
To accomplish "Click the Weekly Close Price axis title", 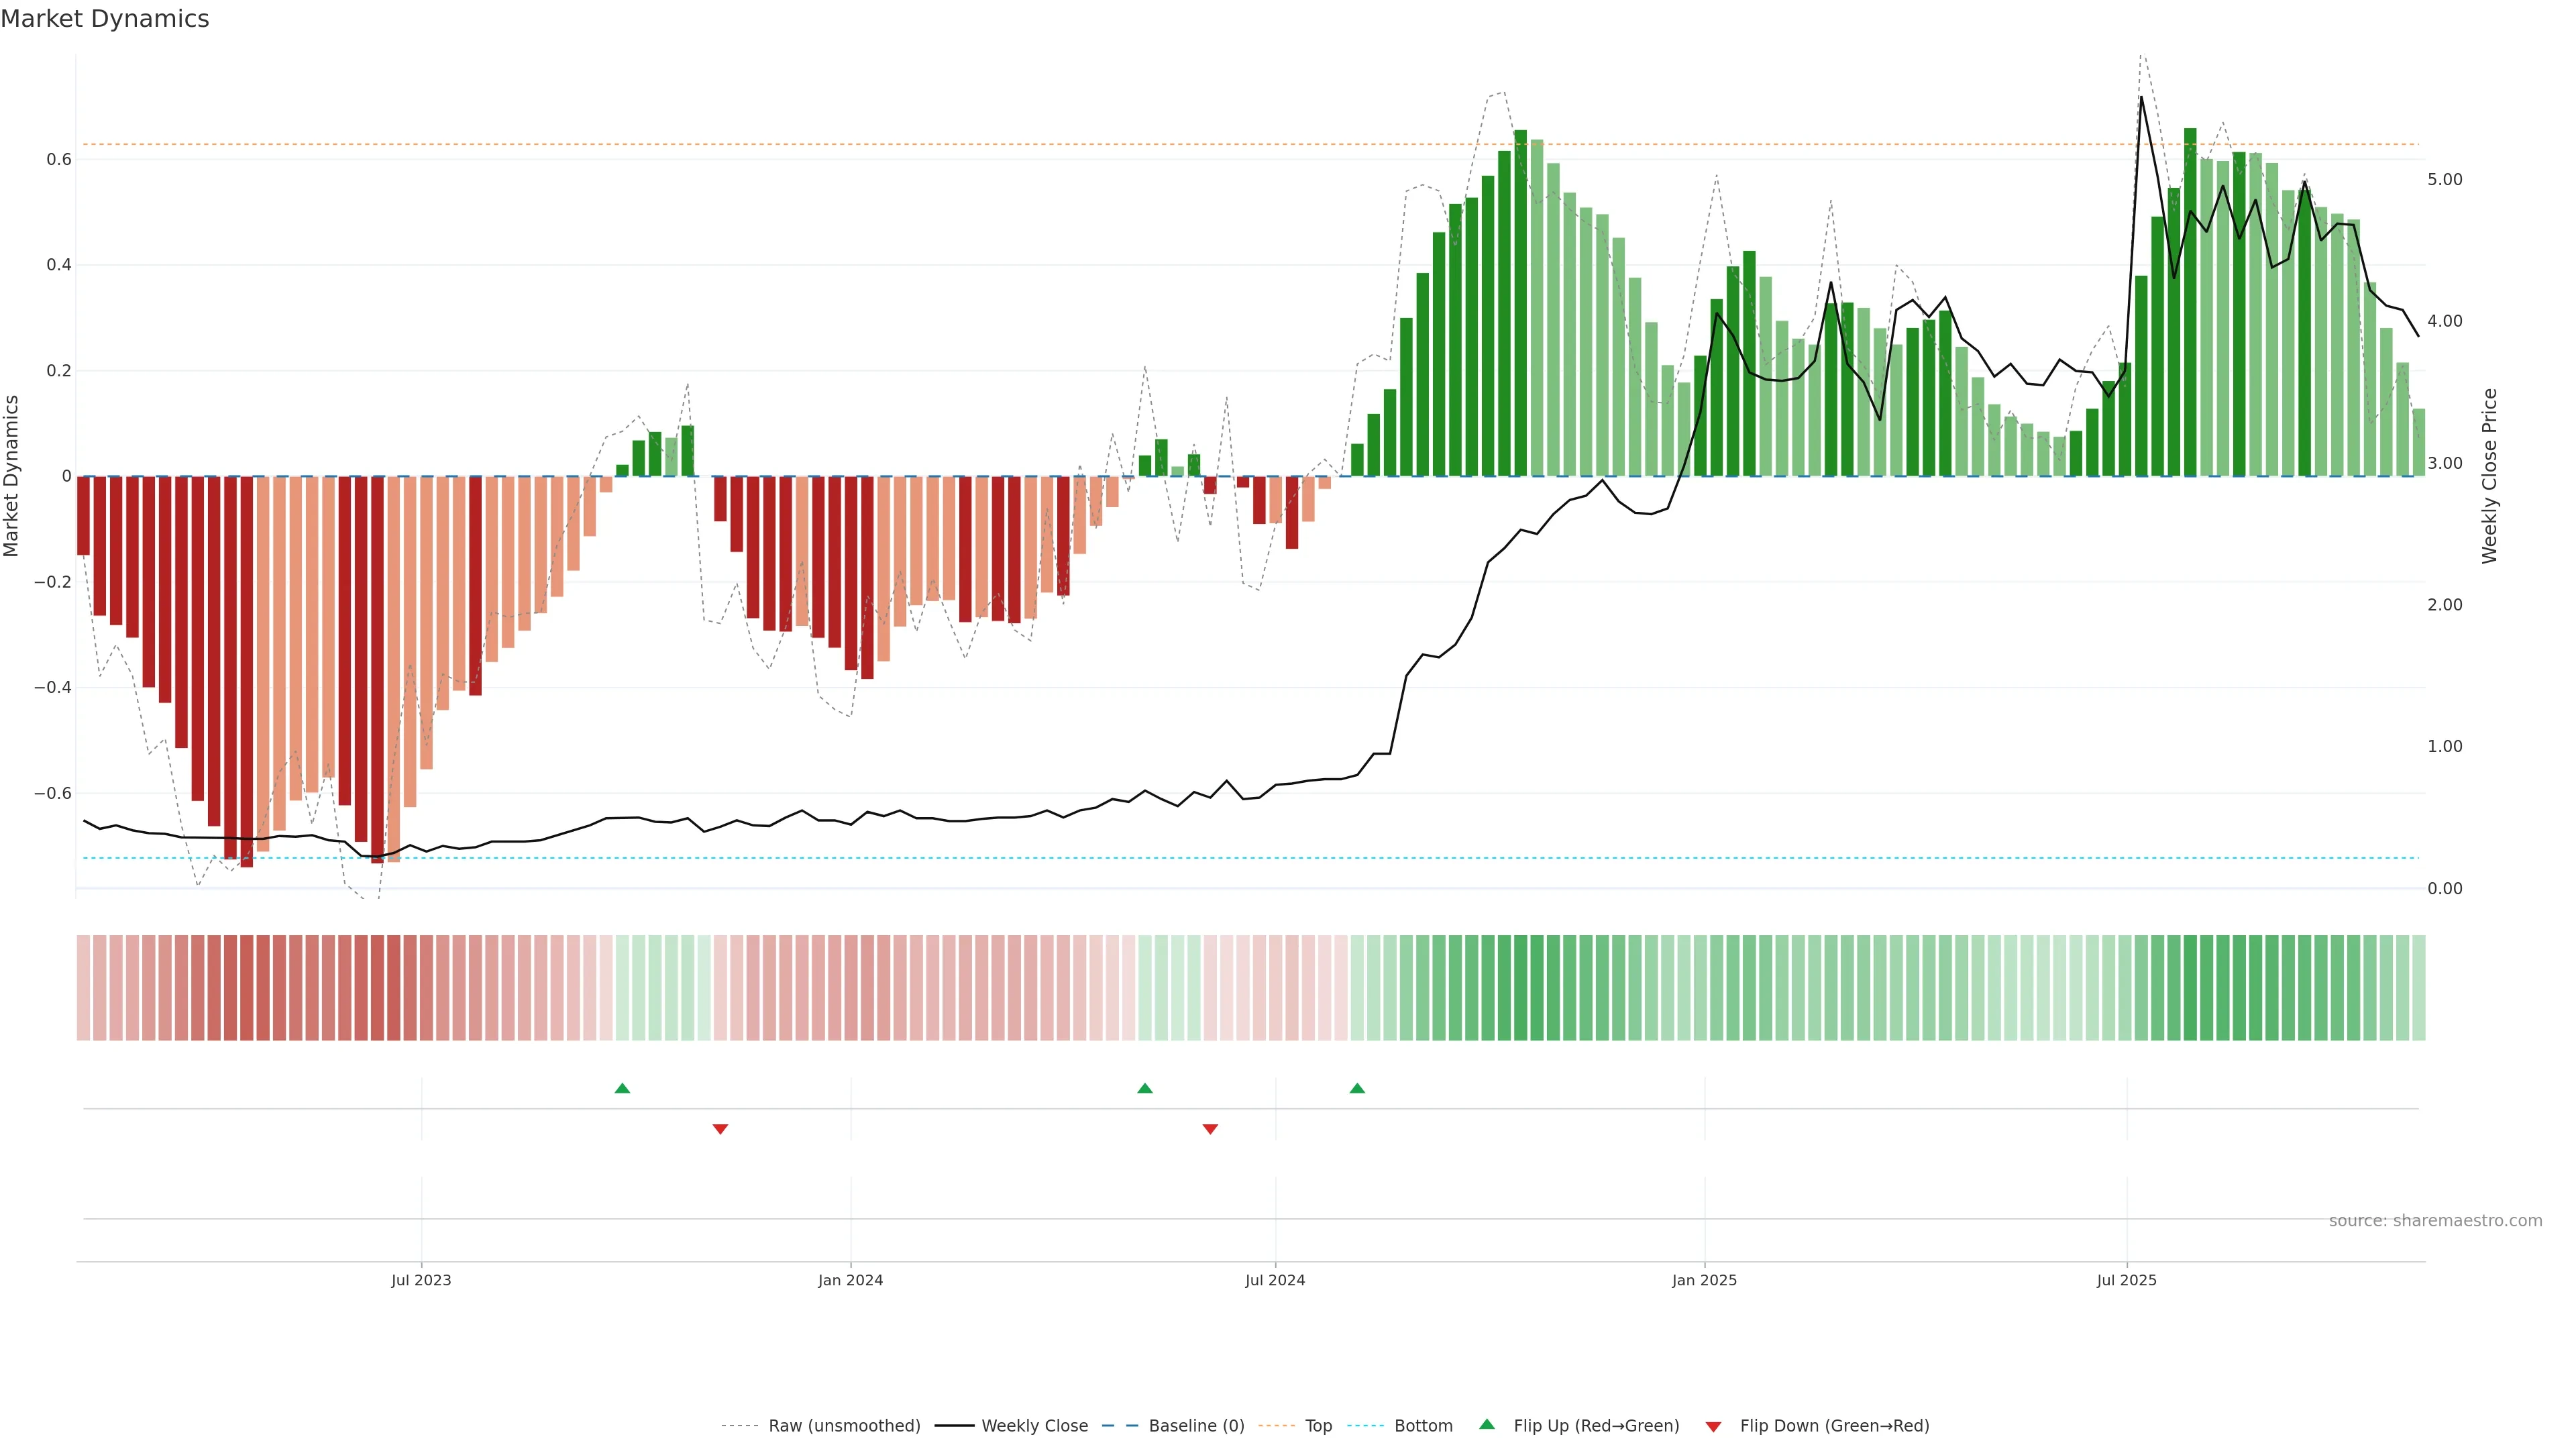I will click(2489, 476).
